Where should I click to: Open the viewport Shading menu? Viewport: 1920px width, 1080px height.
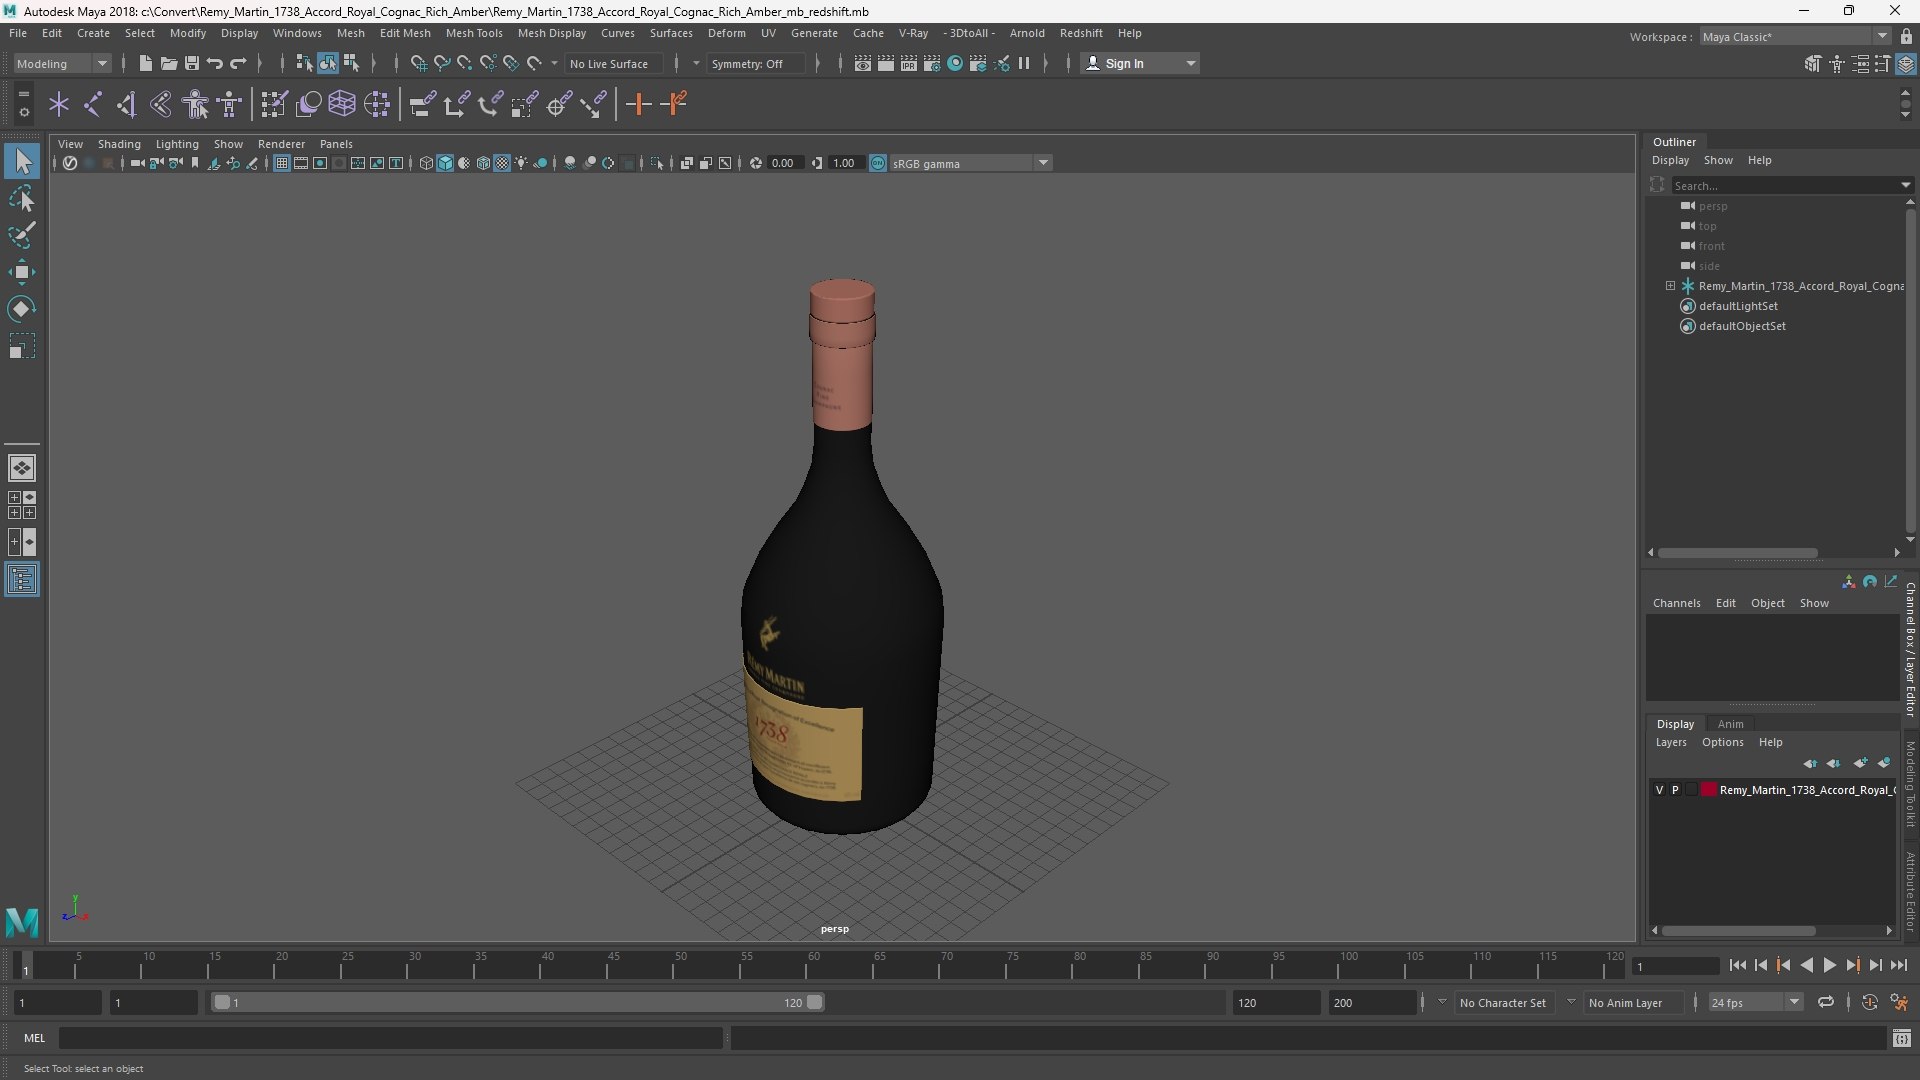click(x=119, y=144)
